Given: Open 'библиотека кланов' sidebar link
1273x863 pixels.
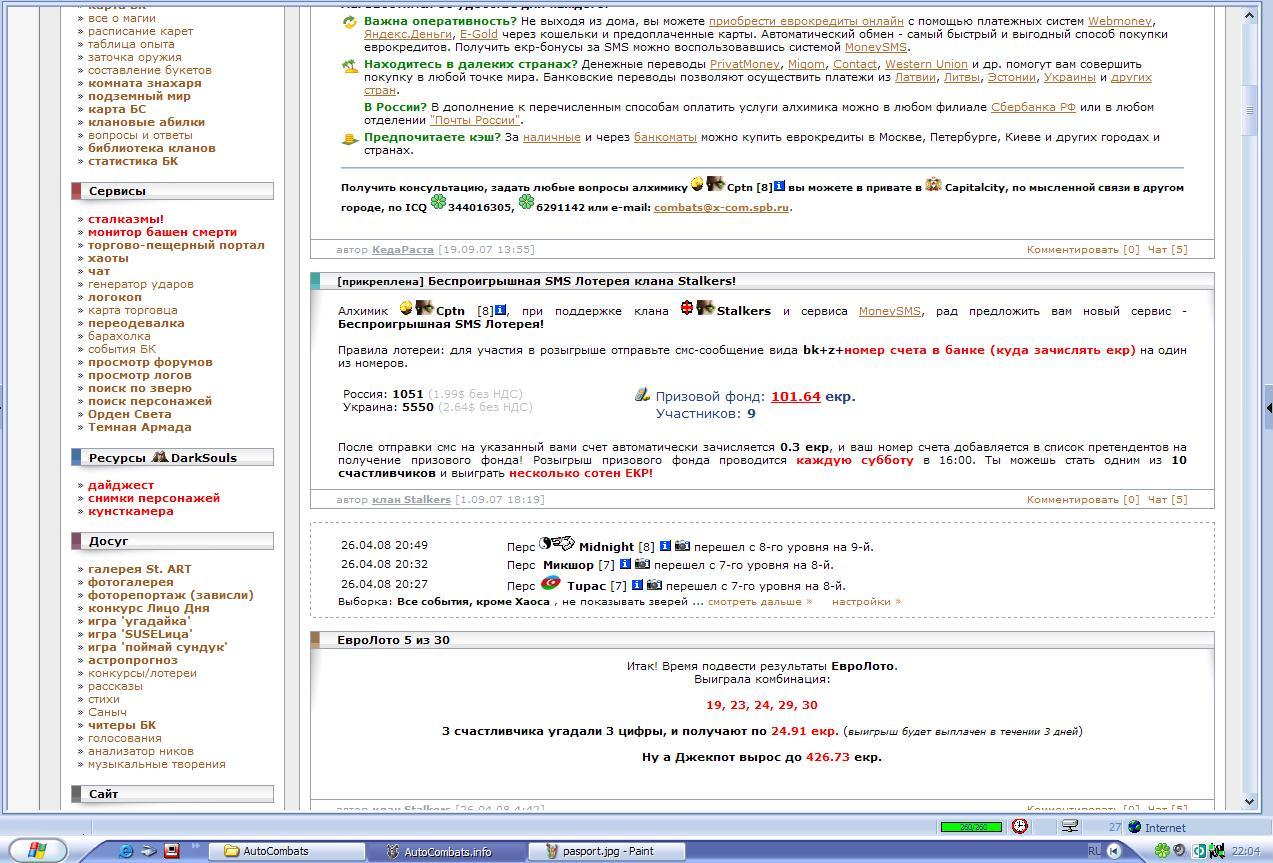Looking at the screenshot, I should (152, 148).
